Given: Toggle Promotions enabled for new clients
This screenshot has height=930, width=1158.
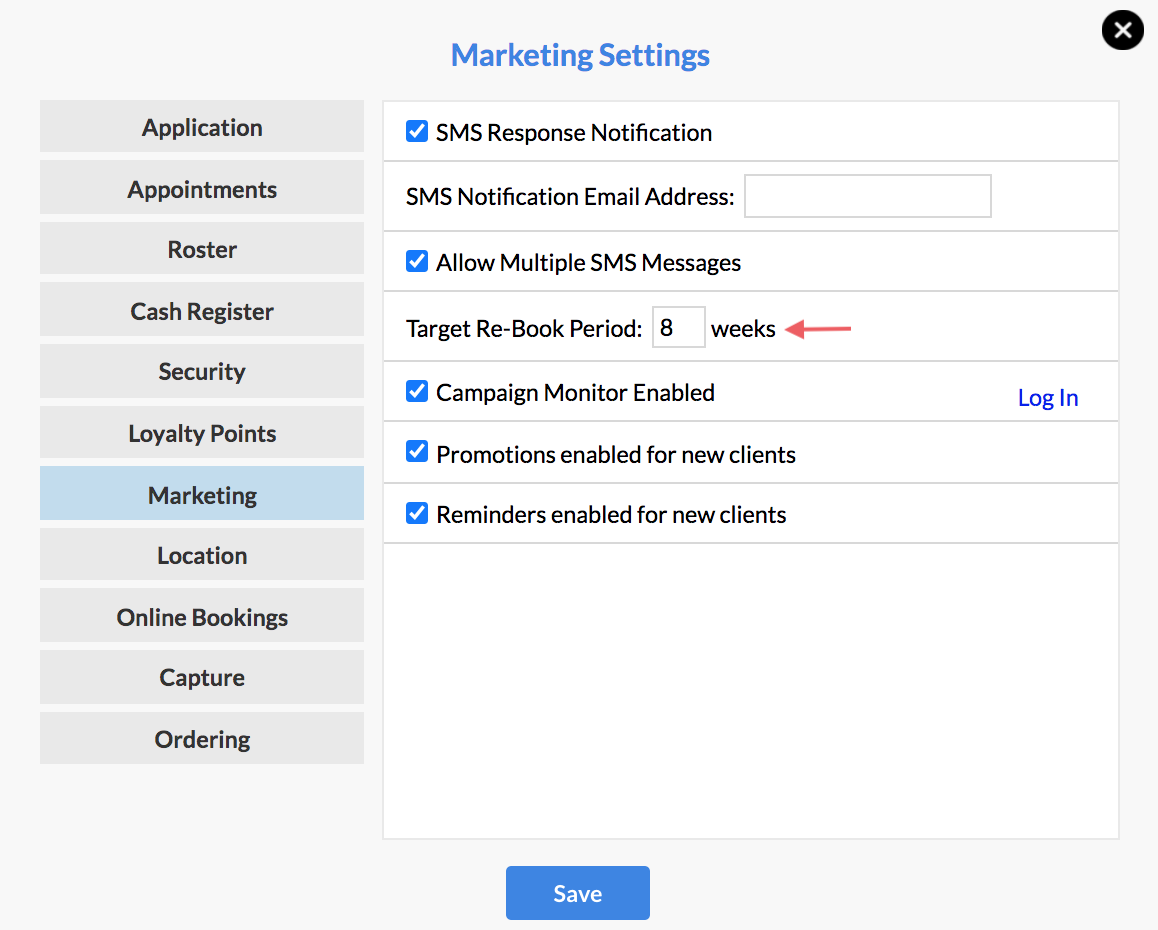Looking at the screenshot, I should click(417, 452).
